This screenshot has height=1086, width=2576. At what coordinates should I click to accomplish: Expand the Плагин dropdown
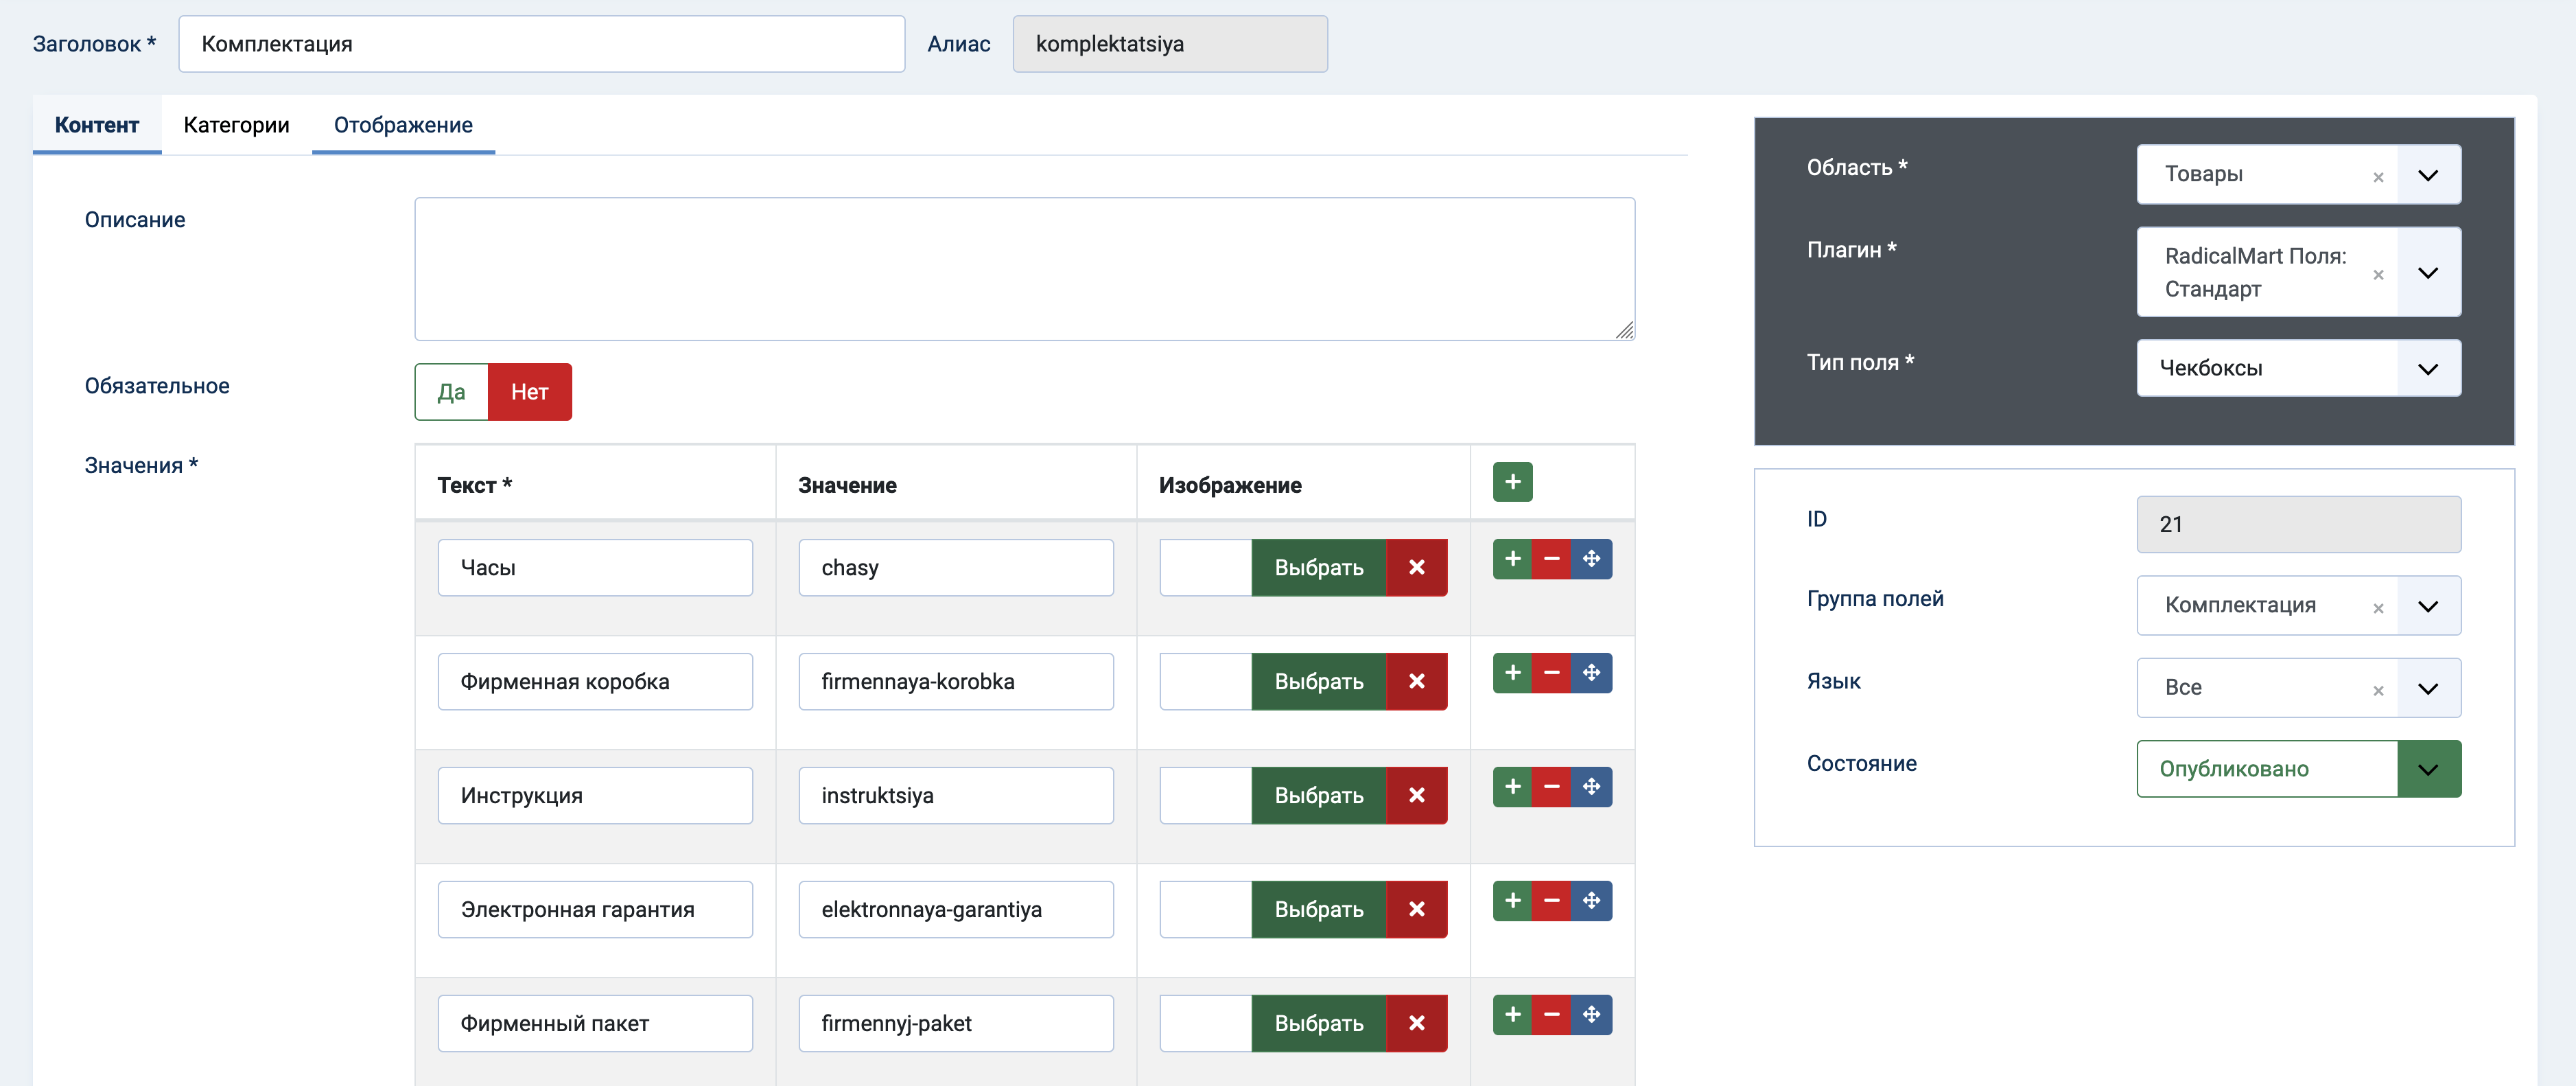tap(2427, 273)
